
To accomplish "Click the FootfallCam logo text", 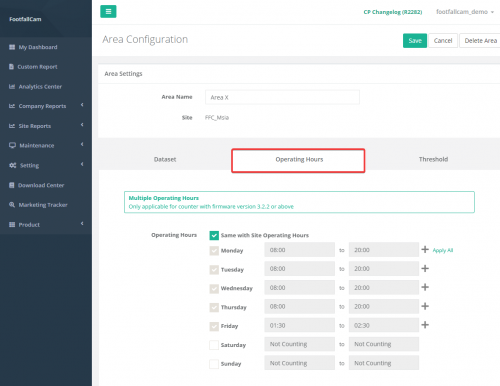I will (25, 19).
